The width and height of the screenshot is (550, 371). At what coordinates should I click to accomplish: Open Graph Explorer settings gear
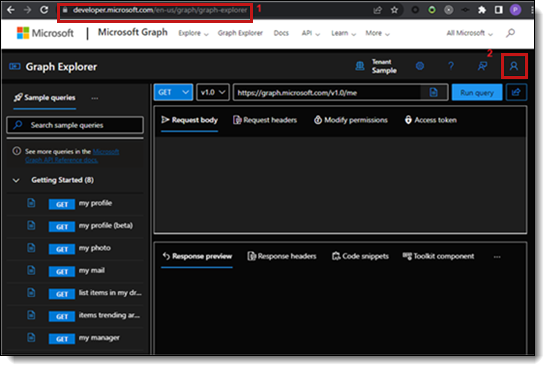[420, 66]
